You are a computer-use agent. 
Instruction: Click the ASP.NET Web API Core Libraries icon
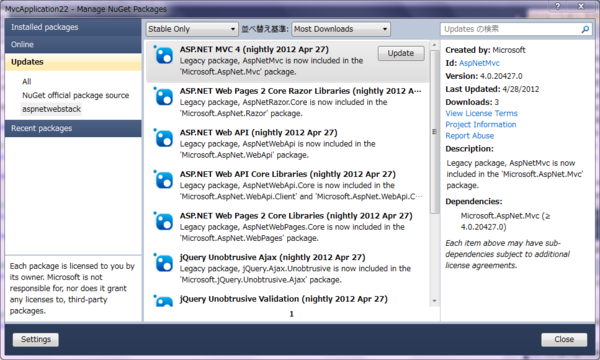[163, 180]
